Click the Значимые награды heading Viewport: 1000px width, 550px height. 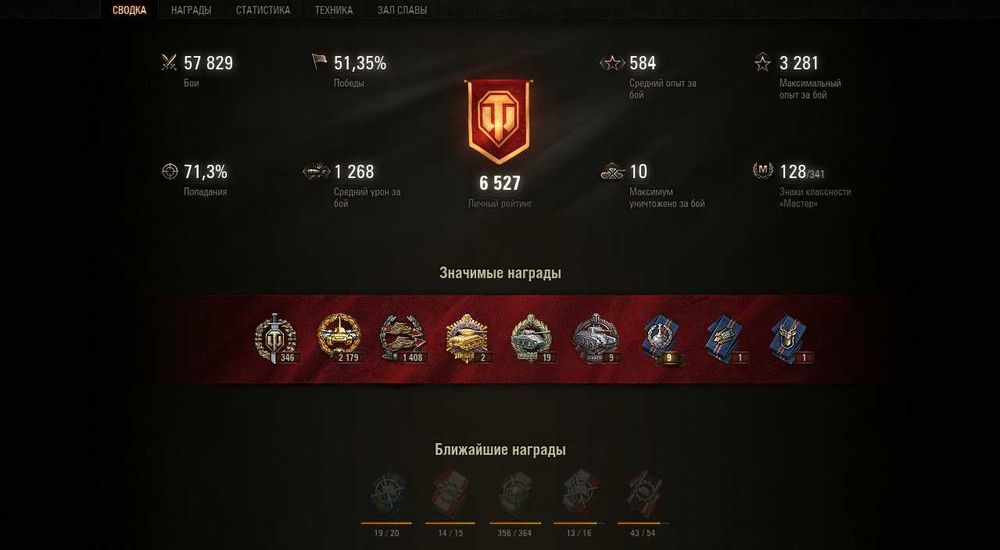click(x=500, y=273)
